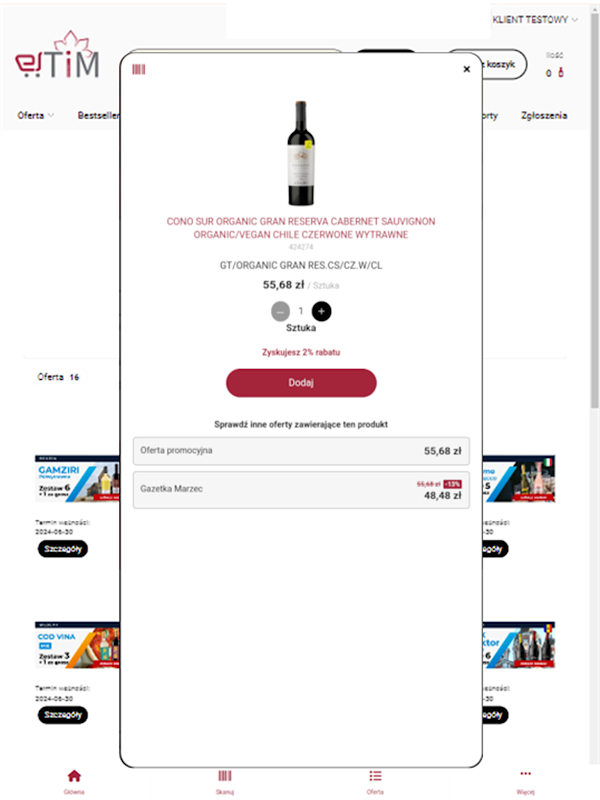Select the Gazetka Marzec offer row
The width and height of the screenshot is (600, 800).
click(x=301, y=490)
